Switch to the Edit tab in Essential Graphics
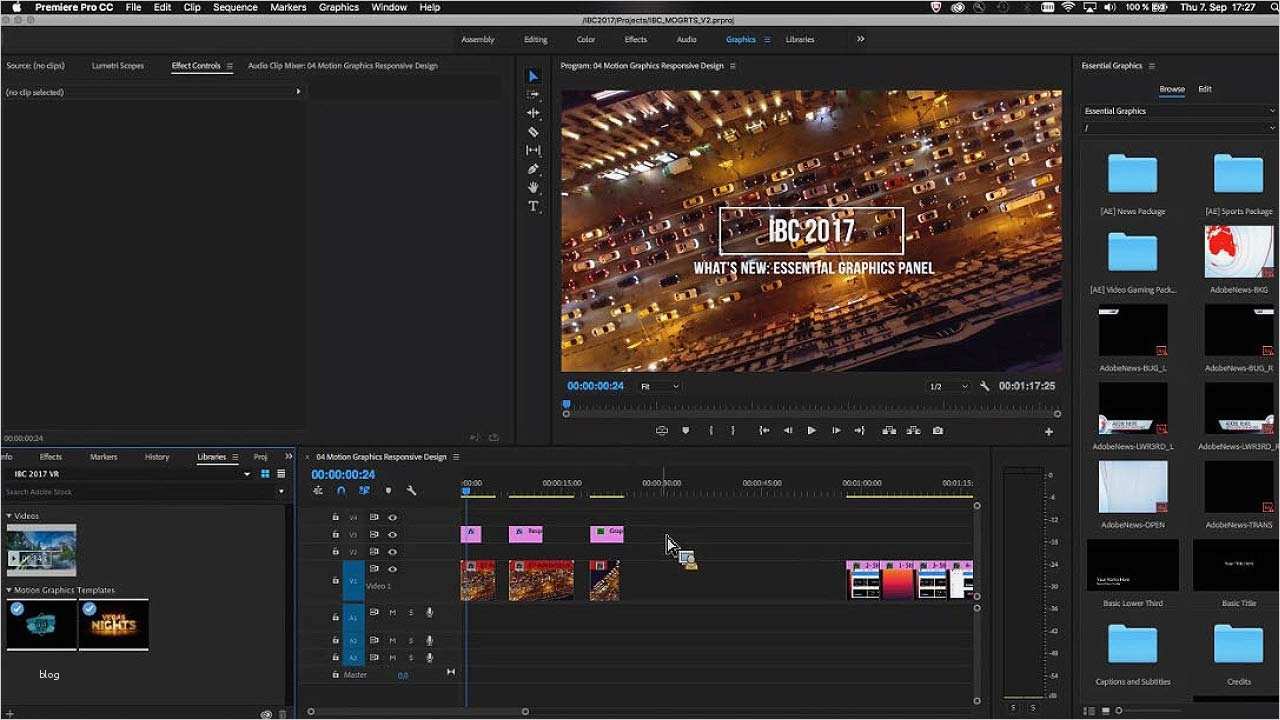This screenshot has width=1280, height=720. coord(1205,88)
